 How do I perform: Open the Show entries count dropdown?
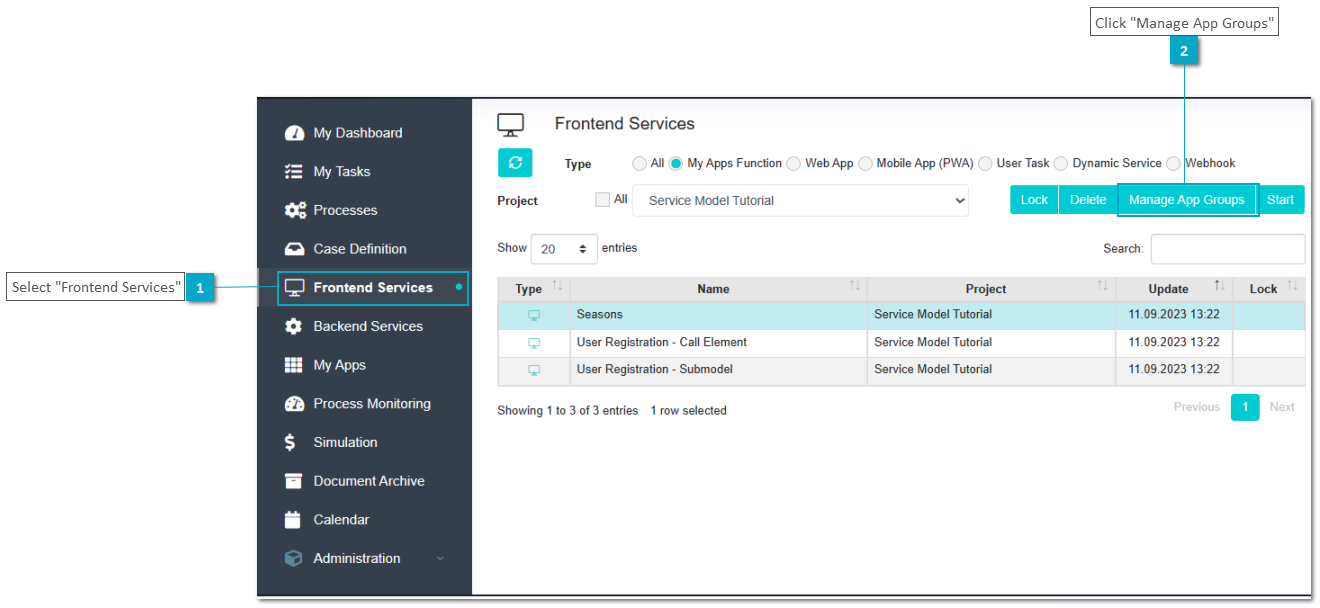click(564, 249)
